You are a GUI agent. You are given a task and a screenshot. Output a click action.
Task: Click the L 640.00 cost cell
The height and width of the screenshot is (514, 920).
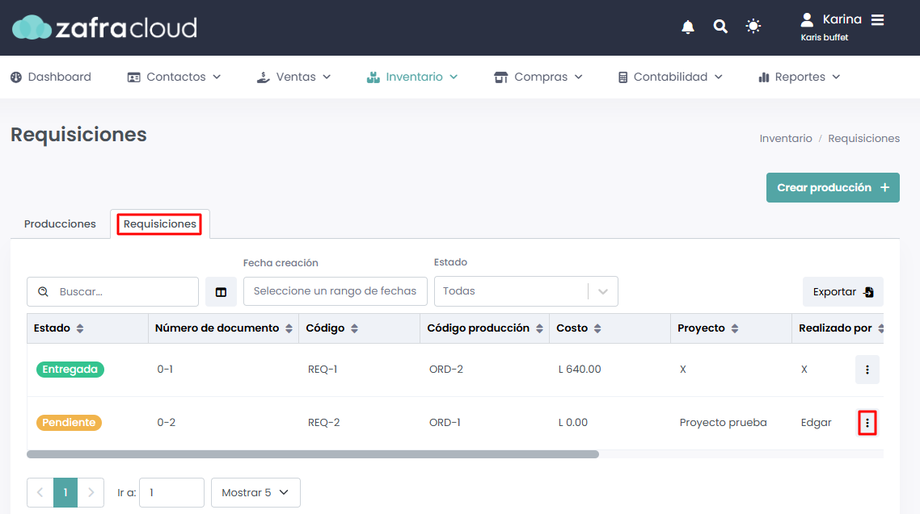pos(580,370)
